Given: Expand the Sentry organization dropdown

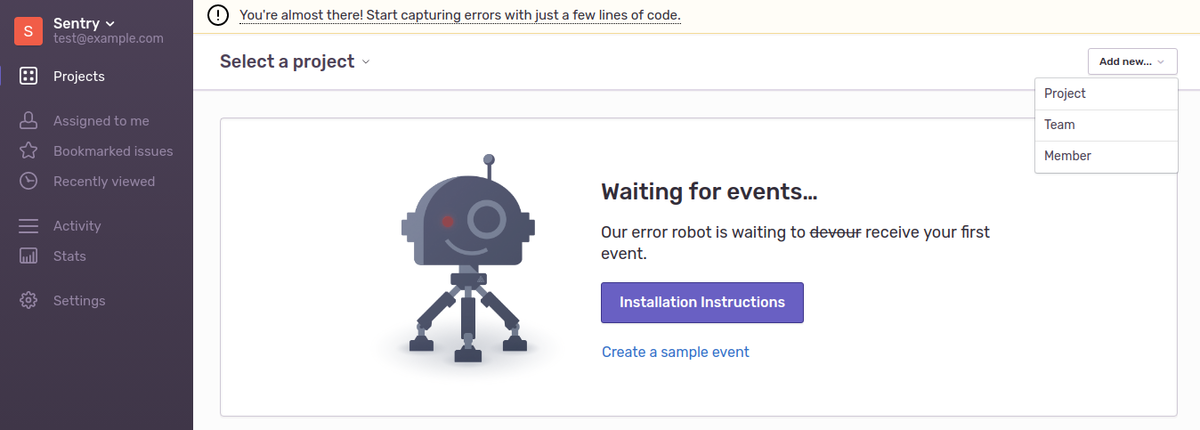Looking at the screenshot, I should (x=84, y=23).
